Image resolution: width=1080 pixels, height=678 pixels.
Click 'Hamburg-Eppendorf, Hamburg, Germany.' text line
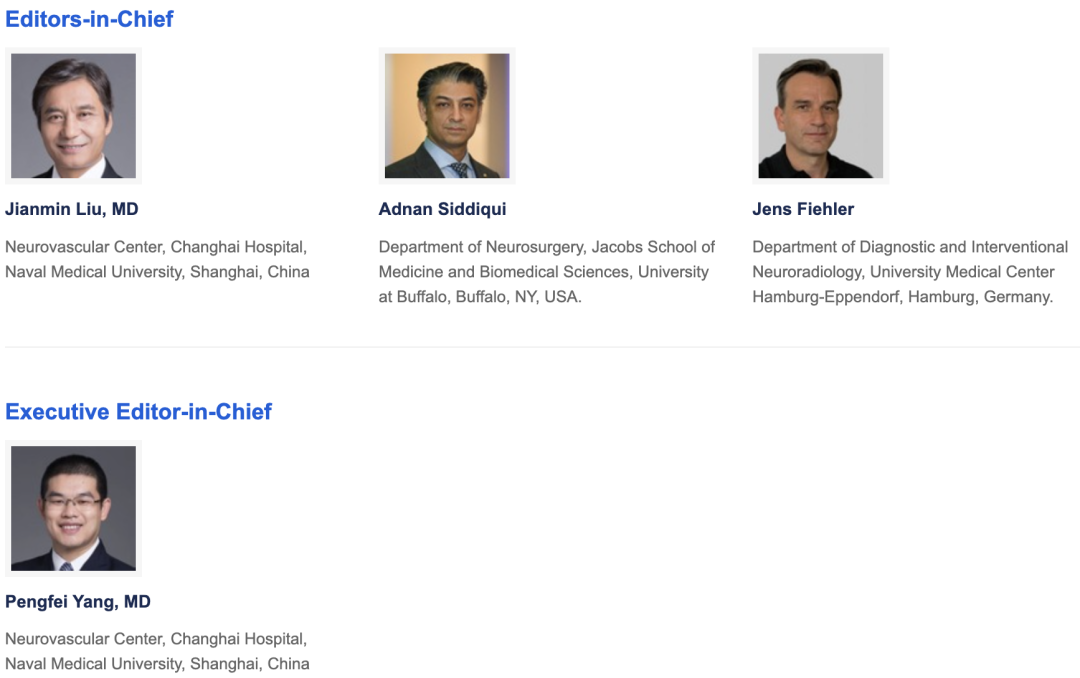(x=902, y=297)
